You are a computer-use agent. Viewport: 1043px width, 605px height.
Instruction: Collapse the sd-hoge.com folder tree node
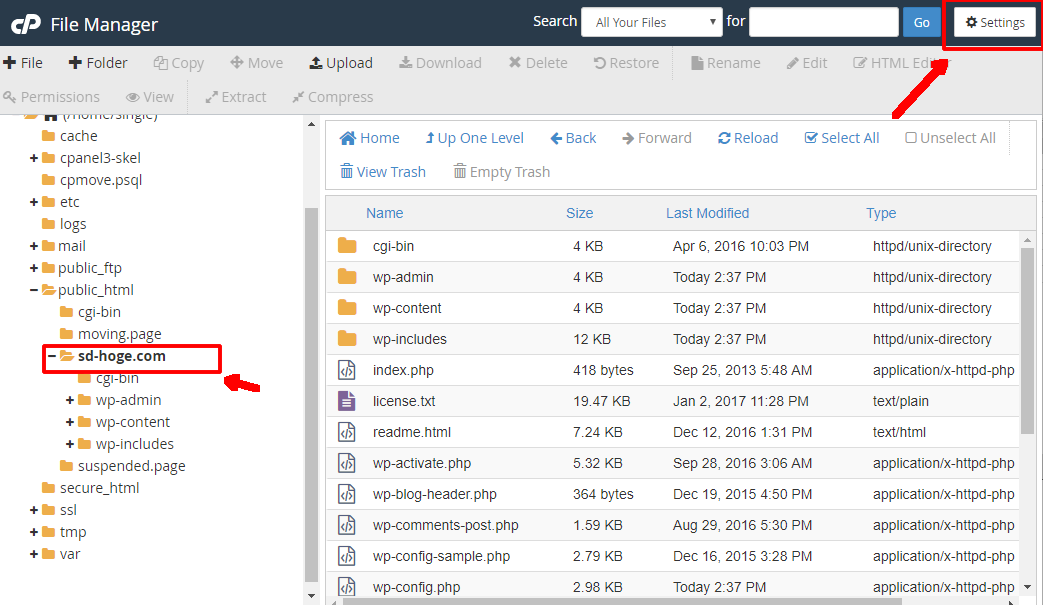click(52, 356)
